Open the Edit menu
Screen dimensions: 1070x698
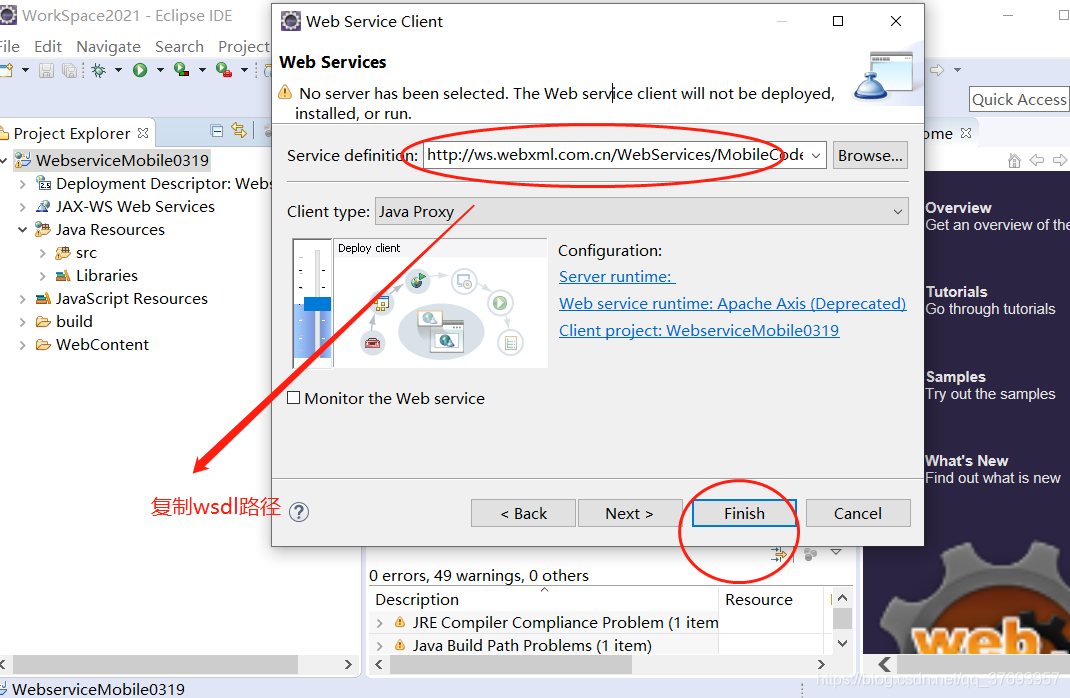(x=48, y=46)
